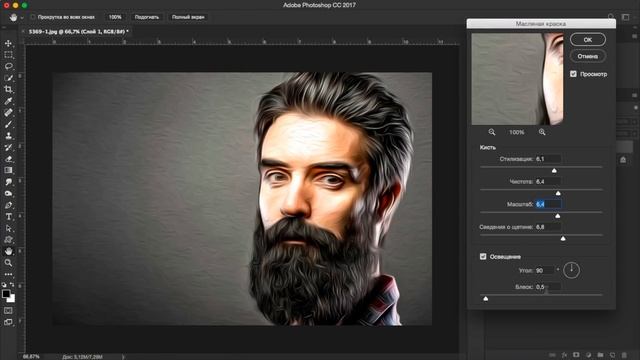Zoom out the Oil Paint preview
The width and height of the screenshot is (640, 360).
(492, 132)
